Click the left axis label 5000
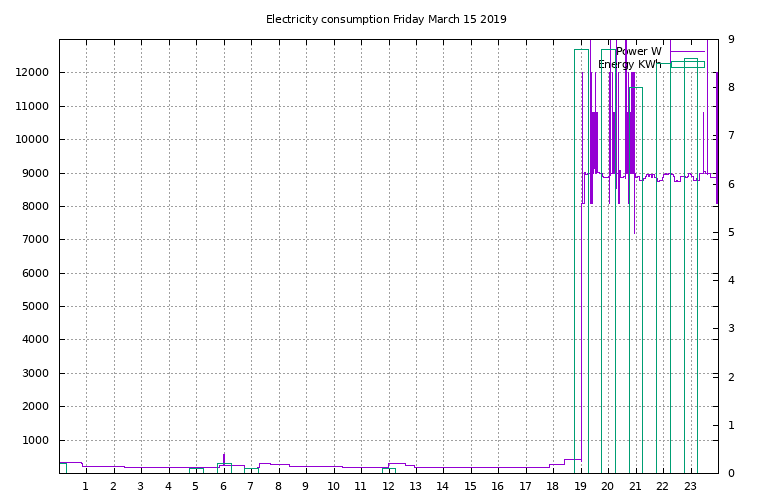Screen dimensions: 768x500 coord(35,307)
